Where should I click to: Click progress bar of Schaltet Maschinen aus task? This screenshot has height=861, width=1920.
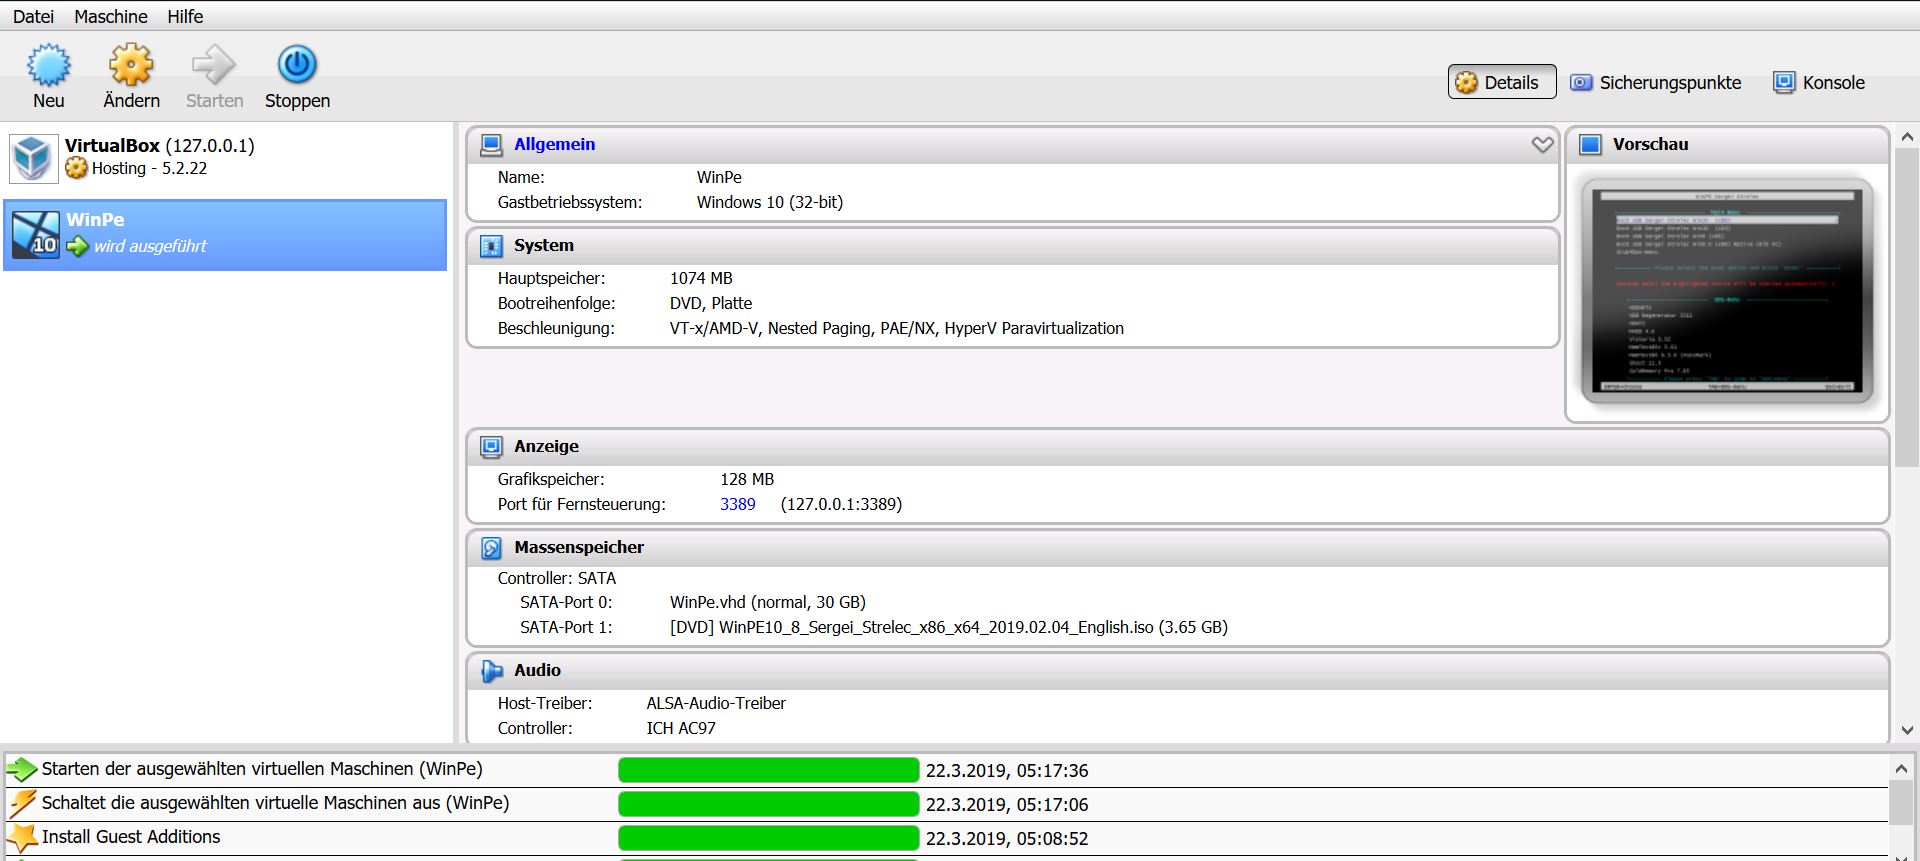(768, 804)
